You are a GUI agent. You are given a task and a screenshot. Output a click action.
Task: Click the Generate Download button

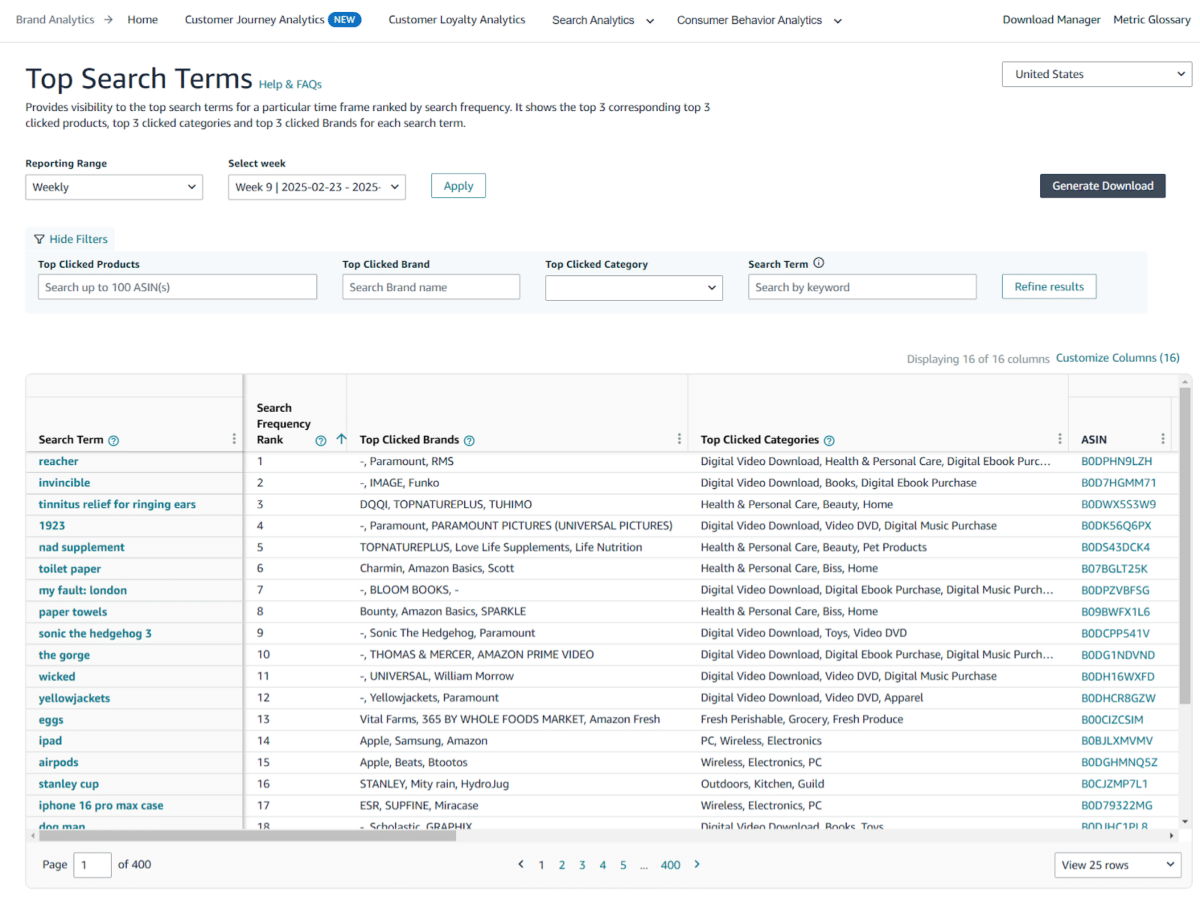tap(1102, 185)
